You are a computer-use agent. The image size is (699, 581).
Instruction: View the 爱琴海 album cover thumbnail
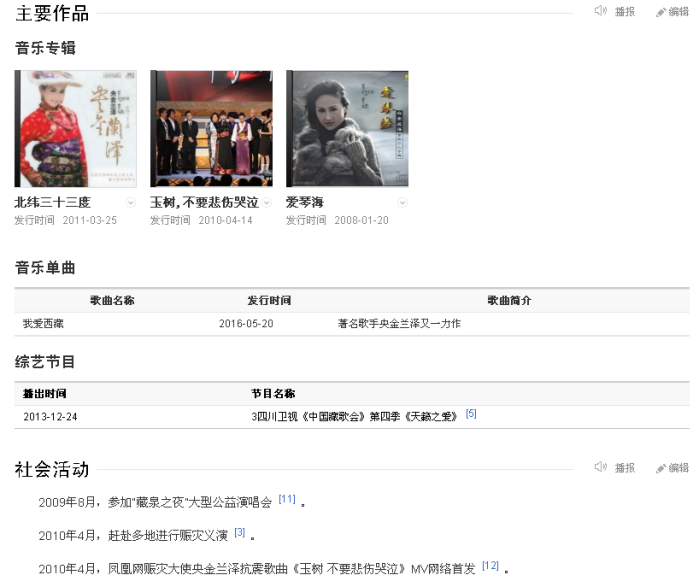click(347, 128)
